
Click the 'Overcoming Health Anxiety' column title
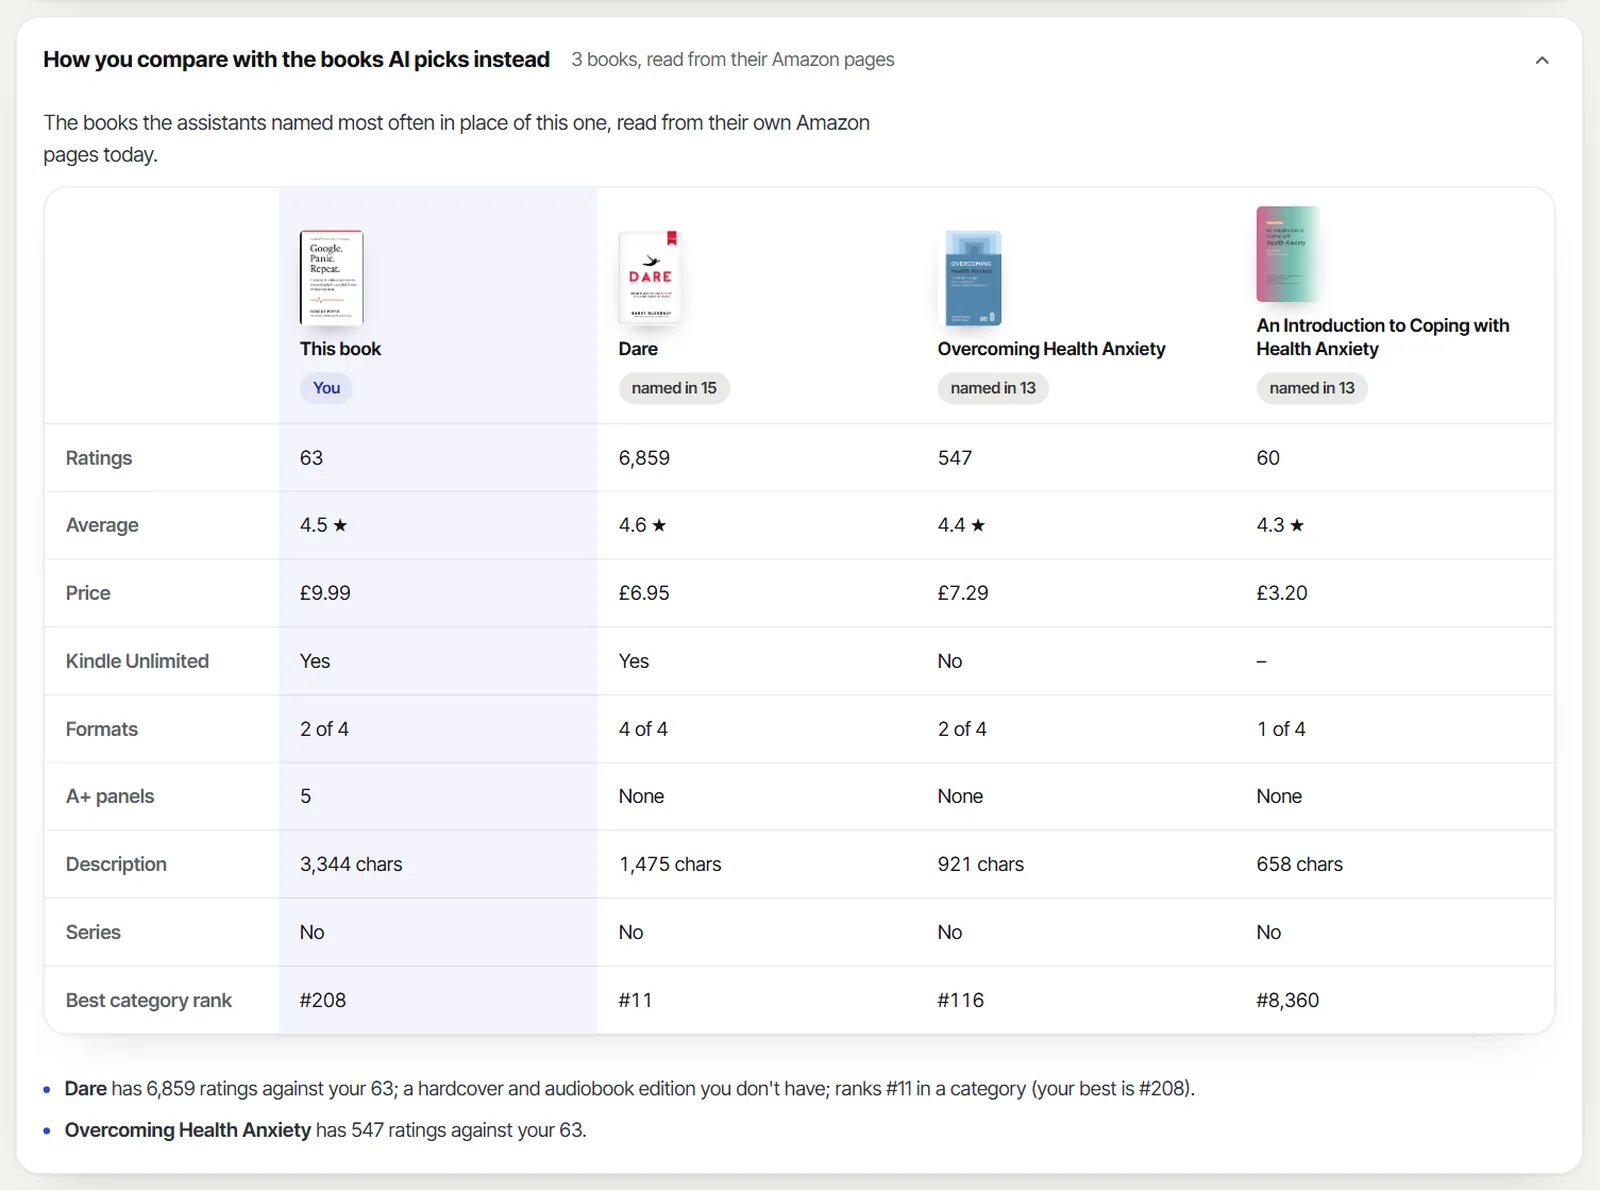(x=1052, y=349)
